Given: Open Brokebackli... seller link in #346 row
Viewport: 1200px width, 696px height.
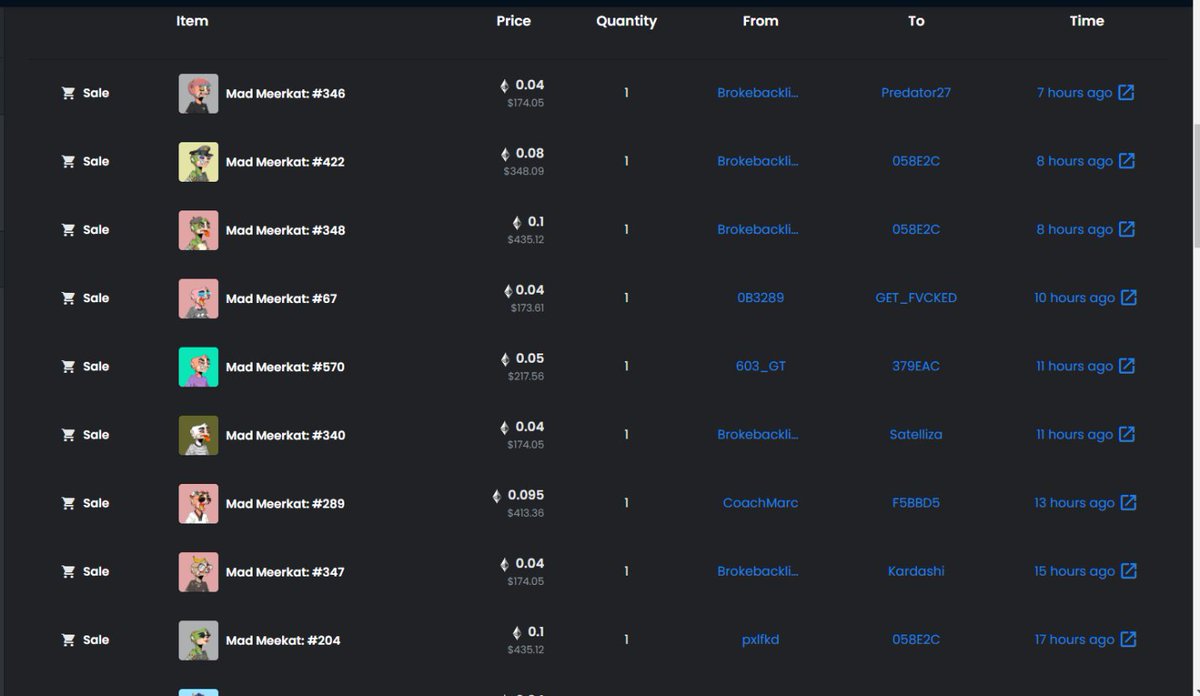Looking at the screenshot, I should pyautogui.click(x=758, y=93).
